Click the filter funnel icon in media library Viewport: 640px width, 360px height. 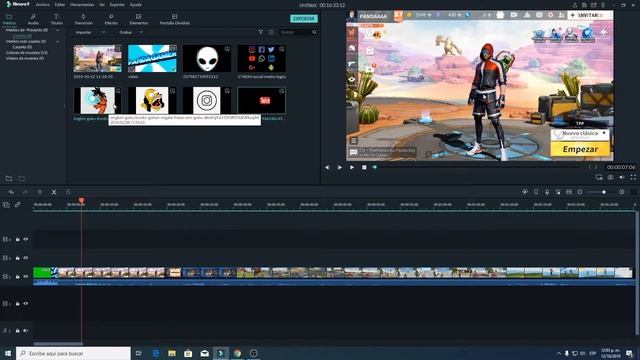[x=260, y=32]
